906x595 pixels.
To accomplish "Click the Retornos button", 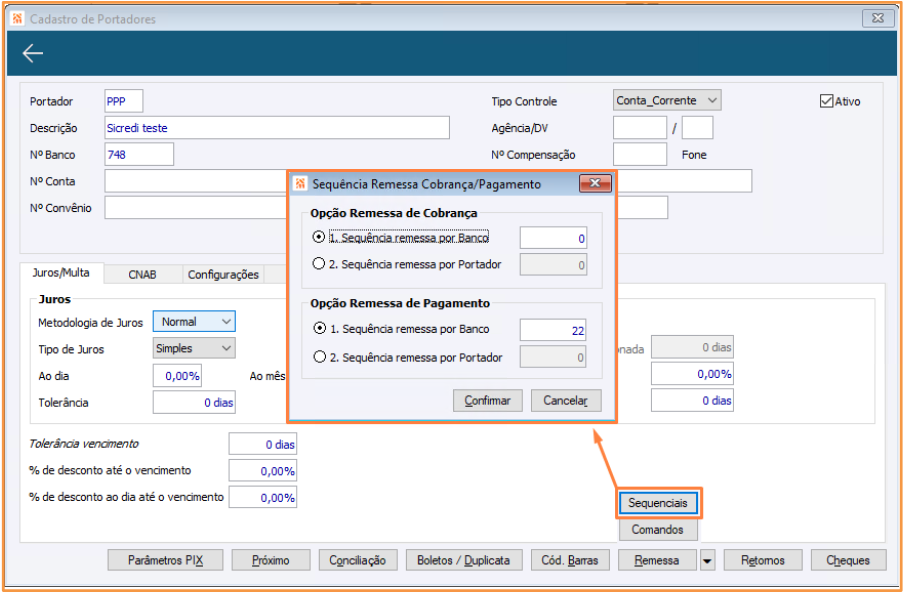I will [763, 560].
